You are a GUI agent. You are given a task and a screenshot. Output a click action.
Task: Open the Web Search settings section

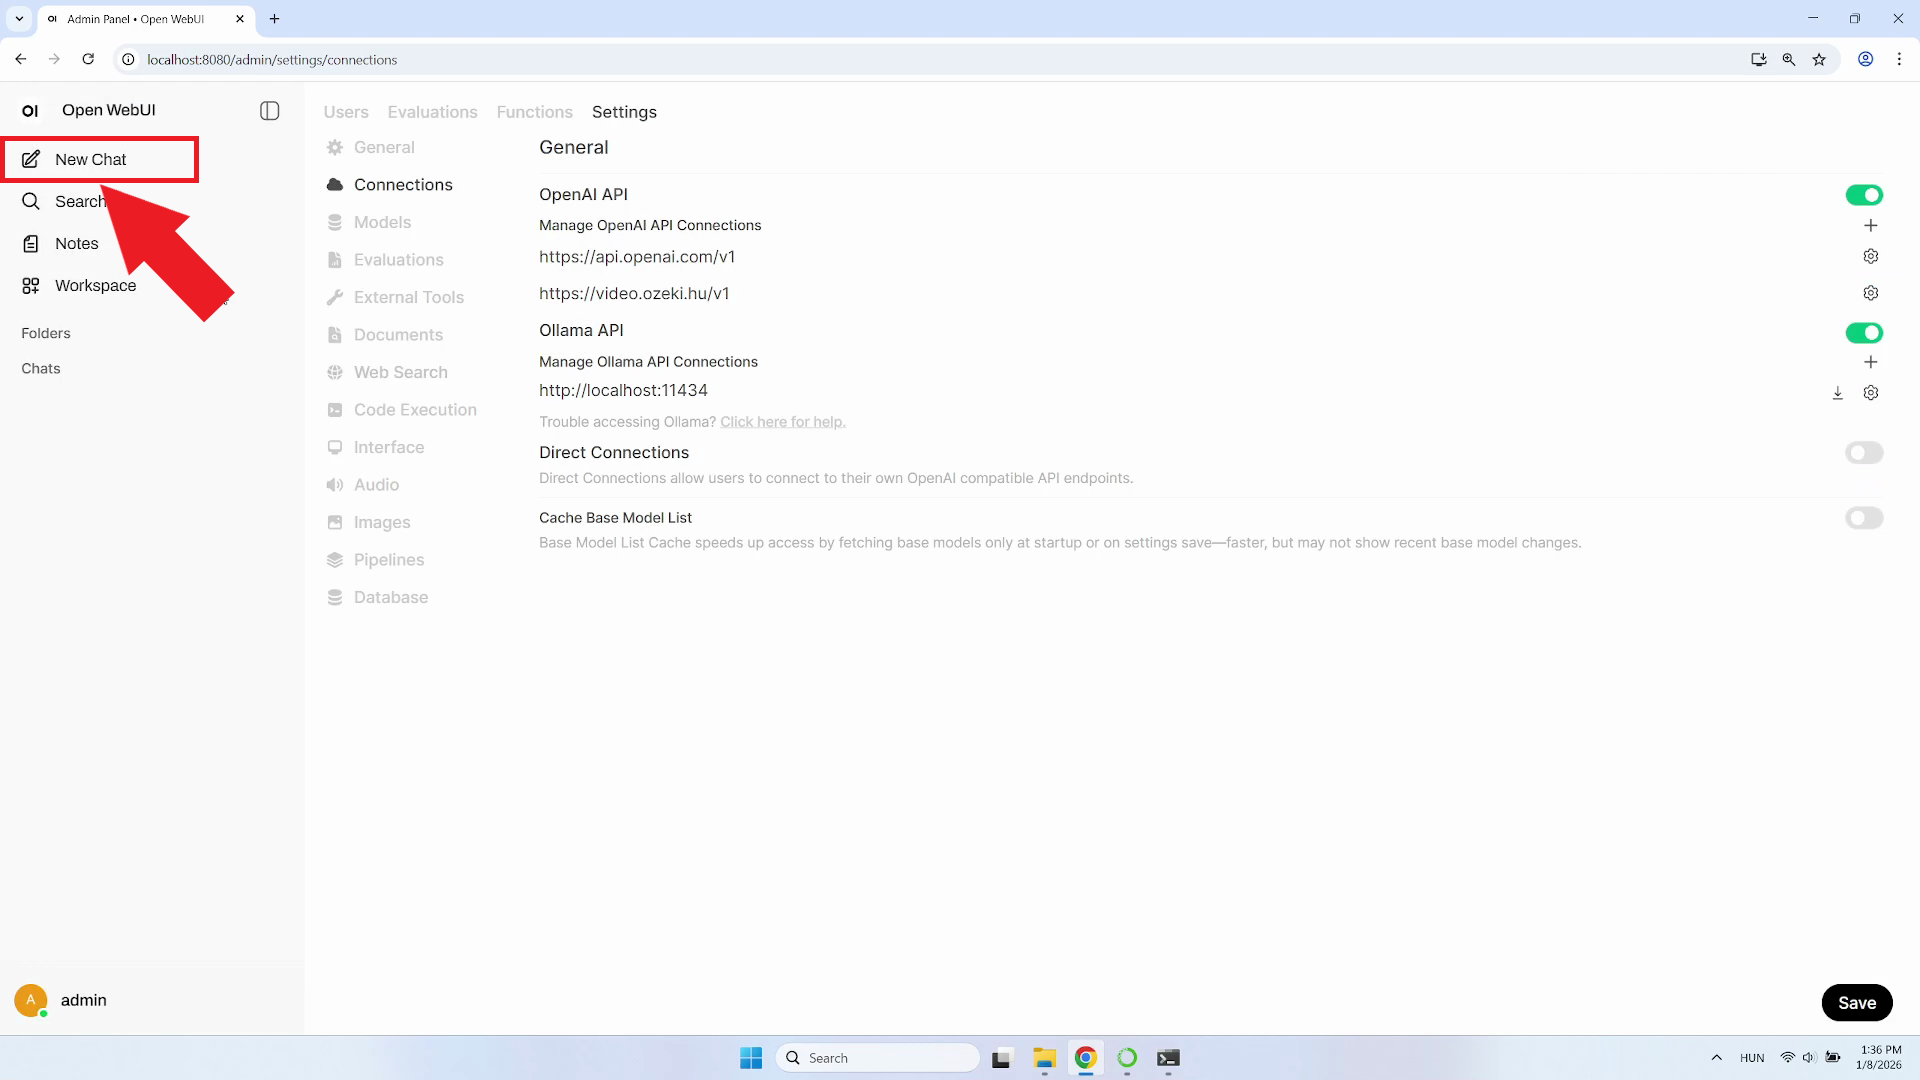click(x=399, y=371)
